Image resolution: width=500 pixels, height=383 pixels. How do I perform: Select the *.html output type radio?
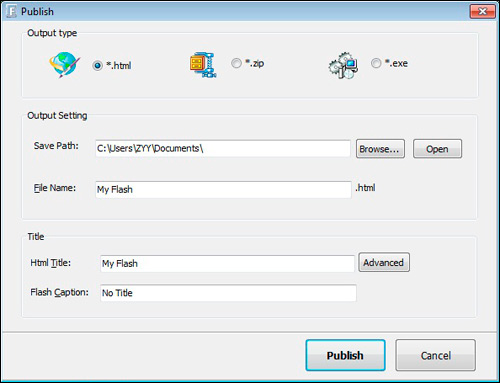click(97, 65)
